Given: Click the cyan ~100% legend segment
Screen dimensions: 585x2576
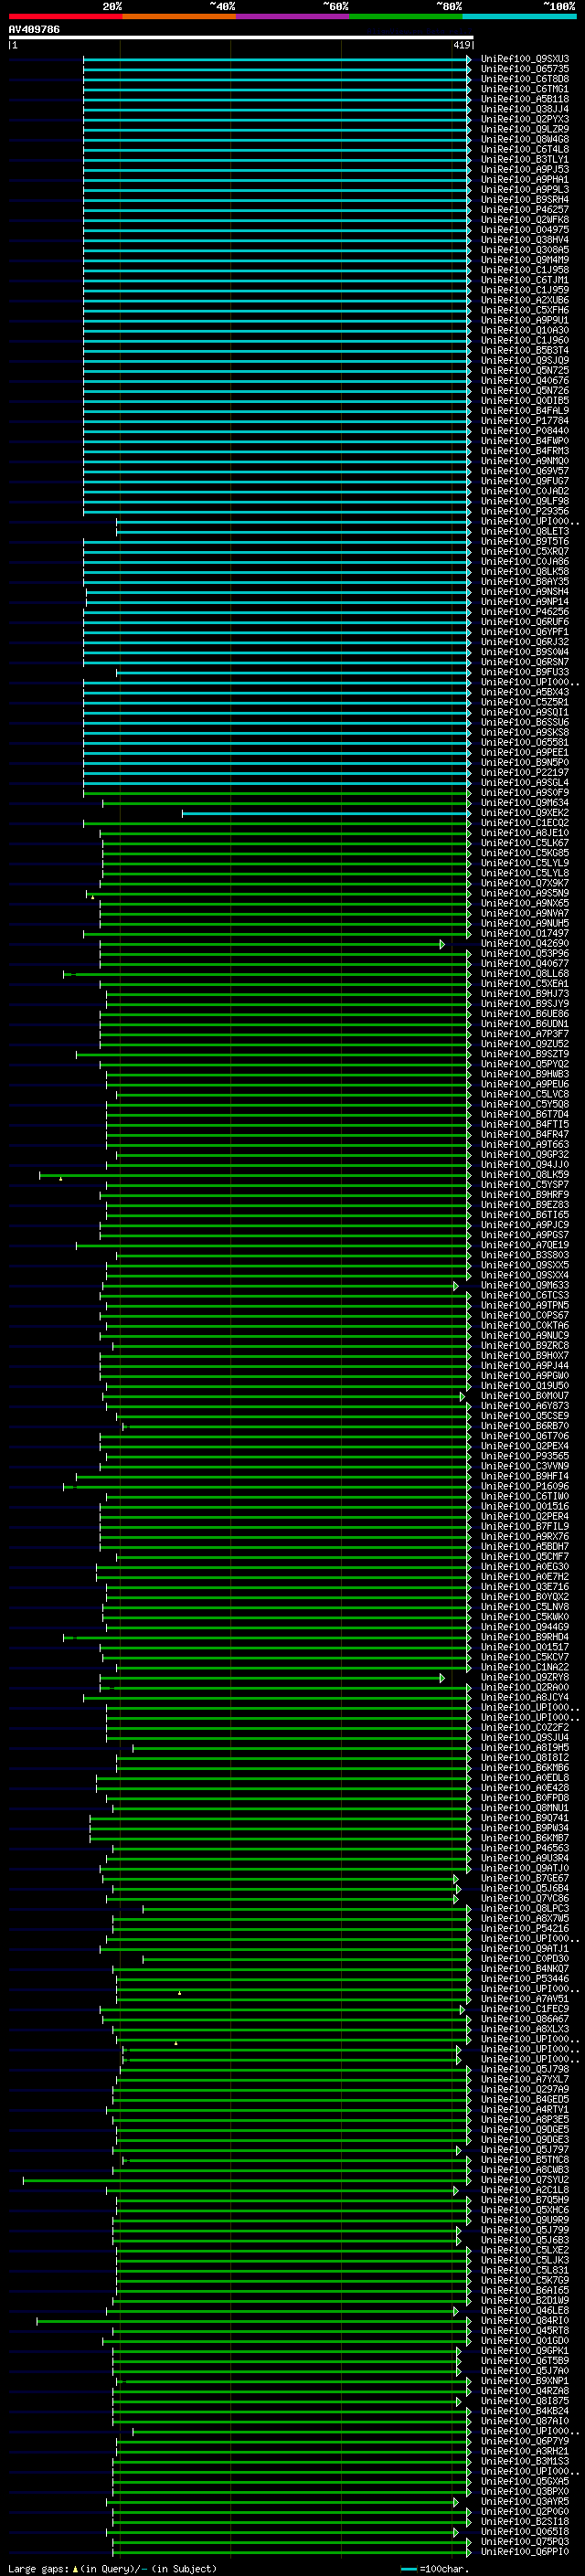Looking at the screenshot, I should [x=520, y=16].
